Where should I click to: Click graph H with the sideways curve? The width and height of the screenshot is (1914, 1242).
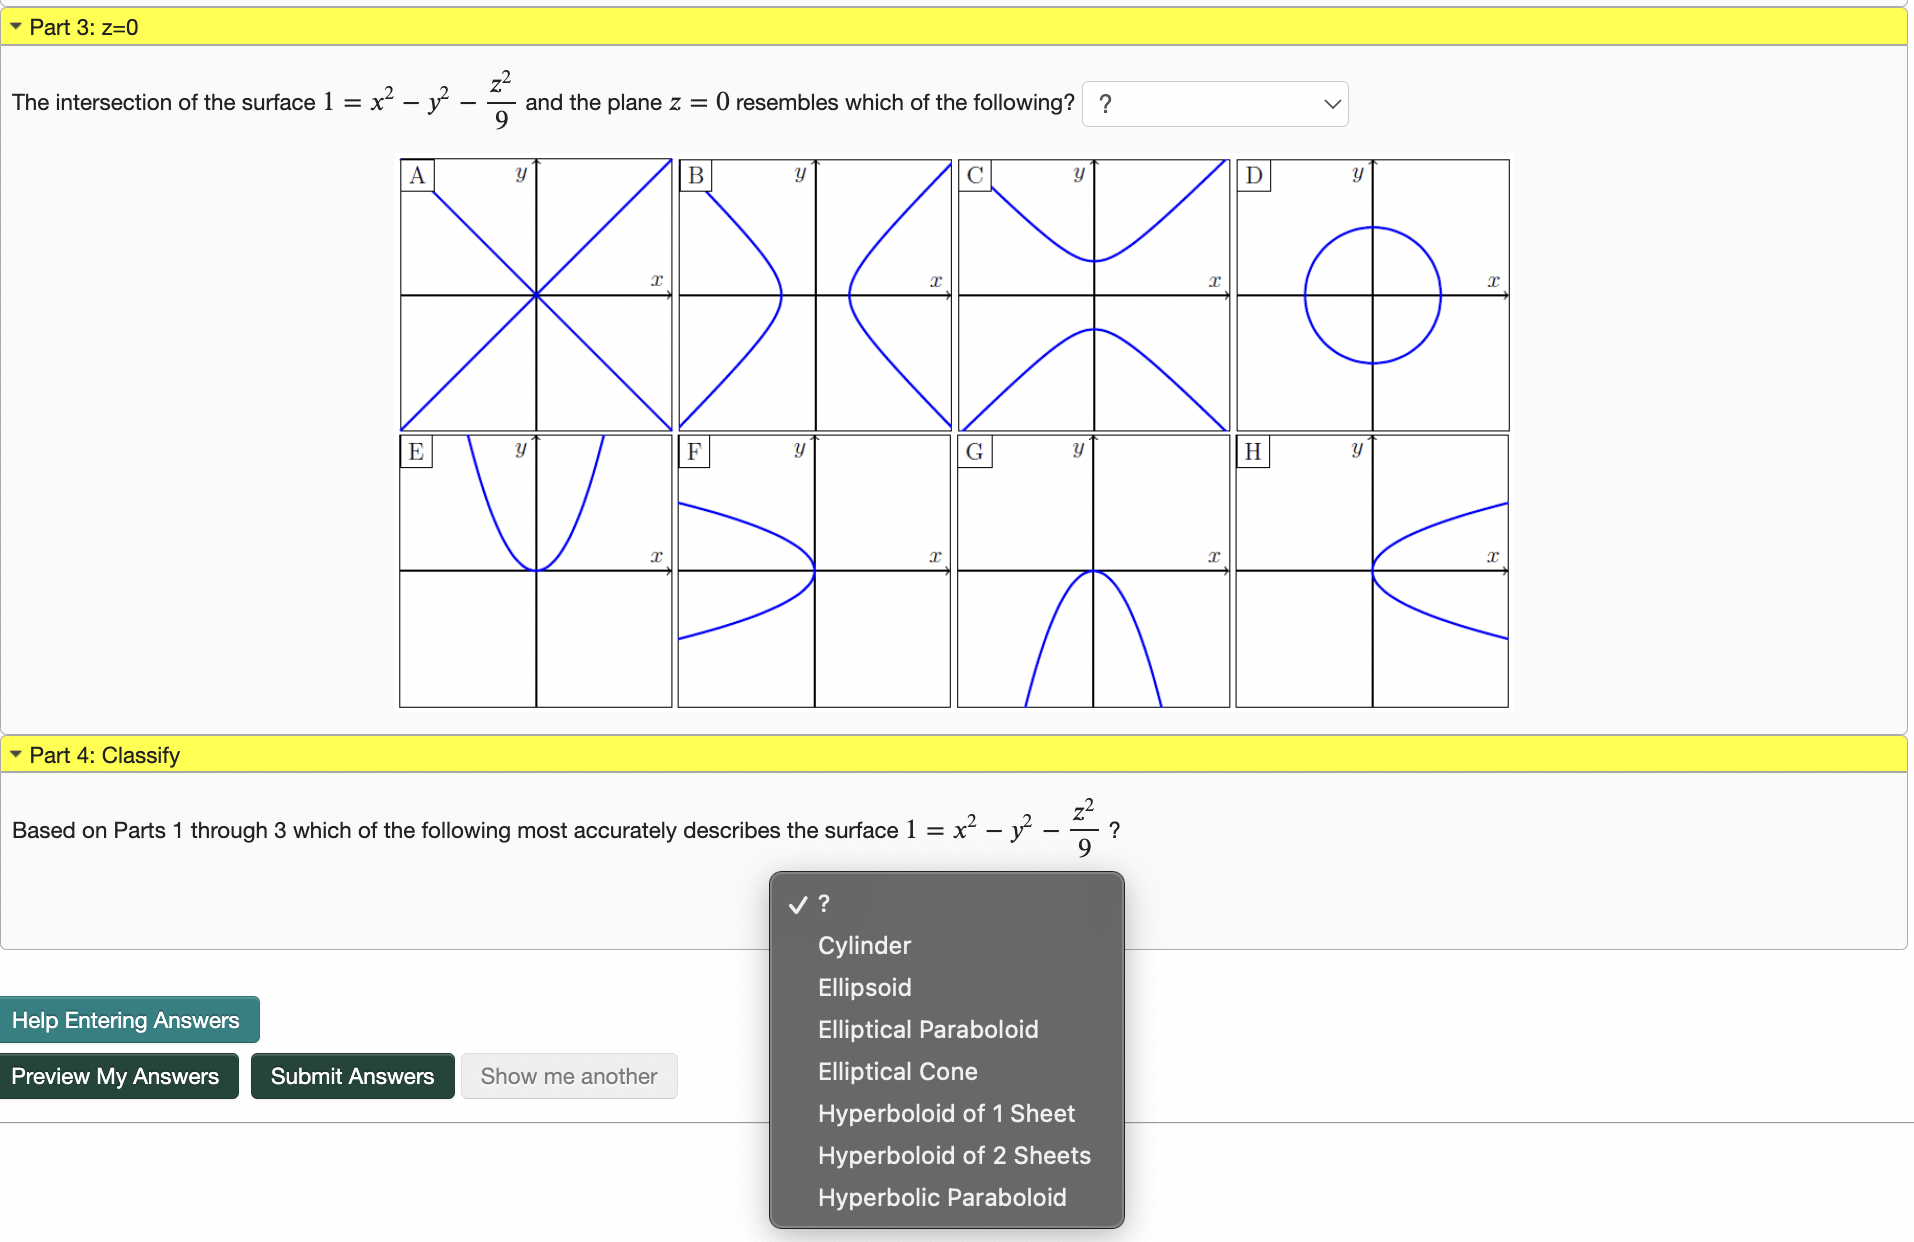[x=1373, y=570]
